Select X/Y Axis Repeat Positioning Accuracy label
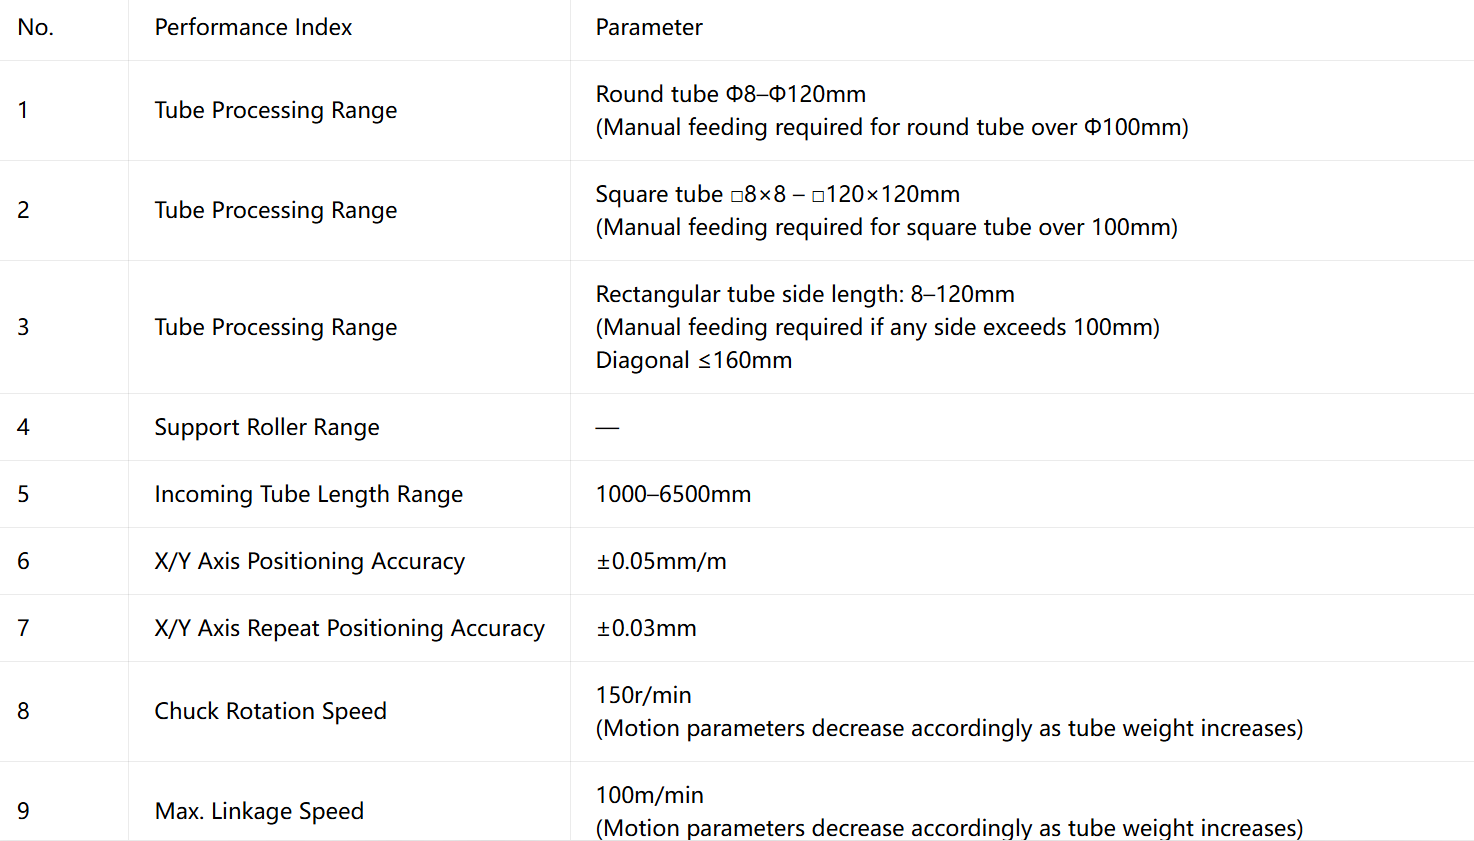 tap(350, 628)
